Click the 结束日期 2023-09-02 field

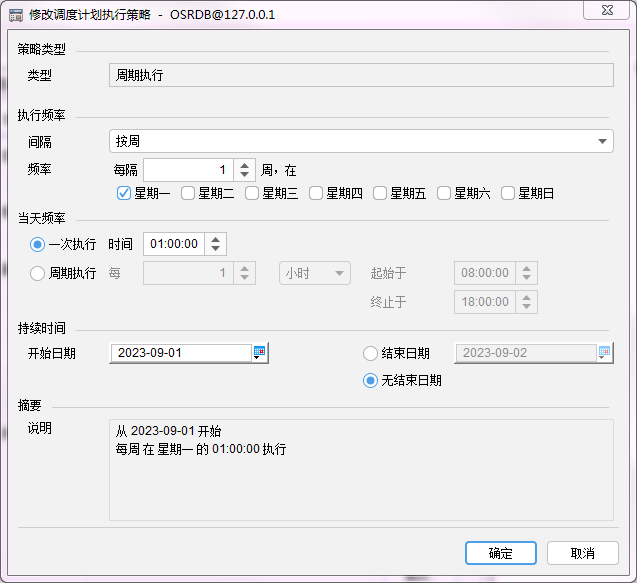[526, 353]
